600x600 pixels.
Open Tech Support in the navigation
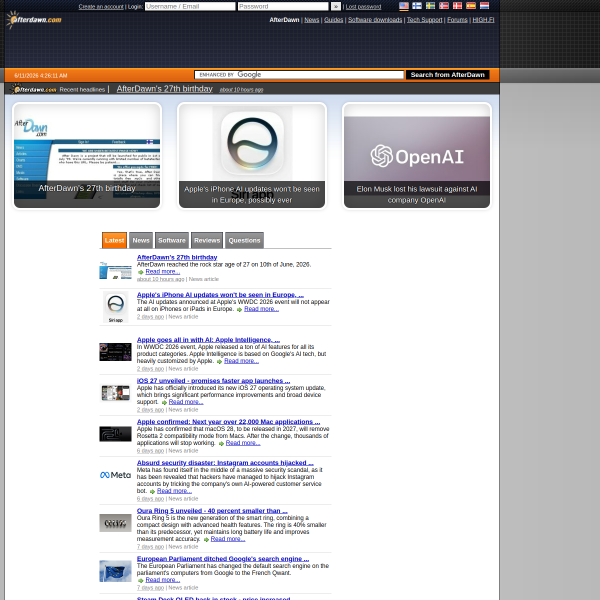424,20
